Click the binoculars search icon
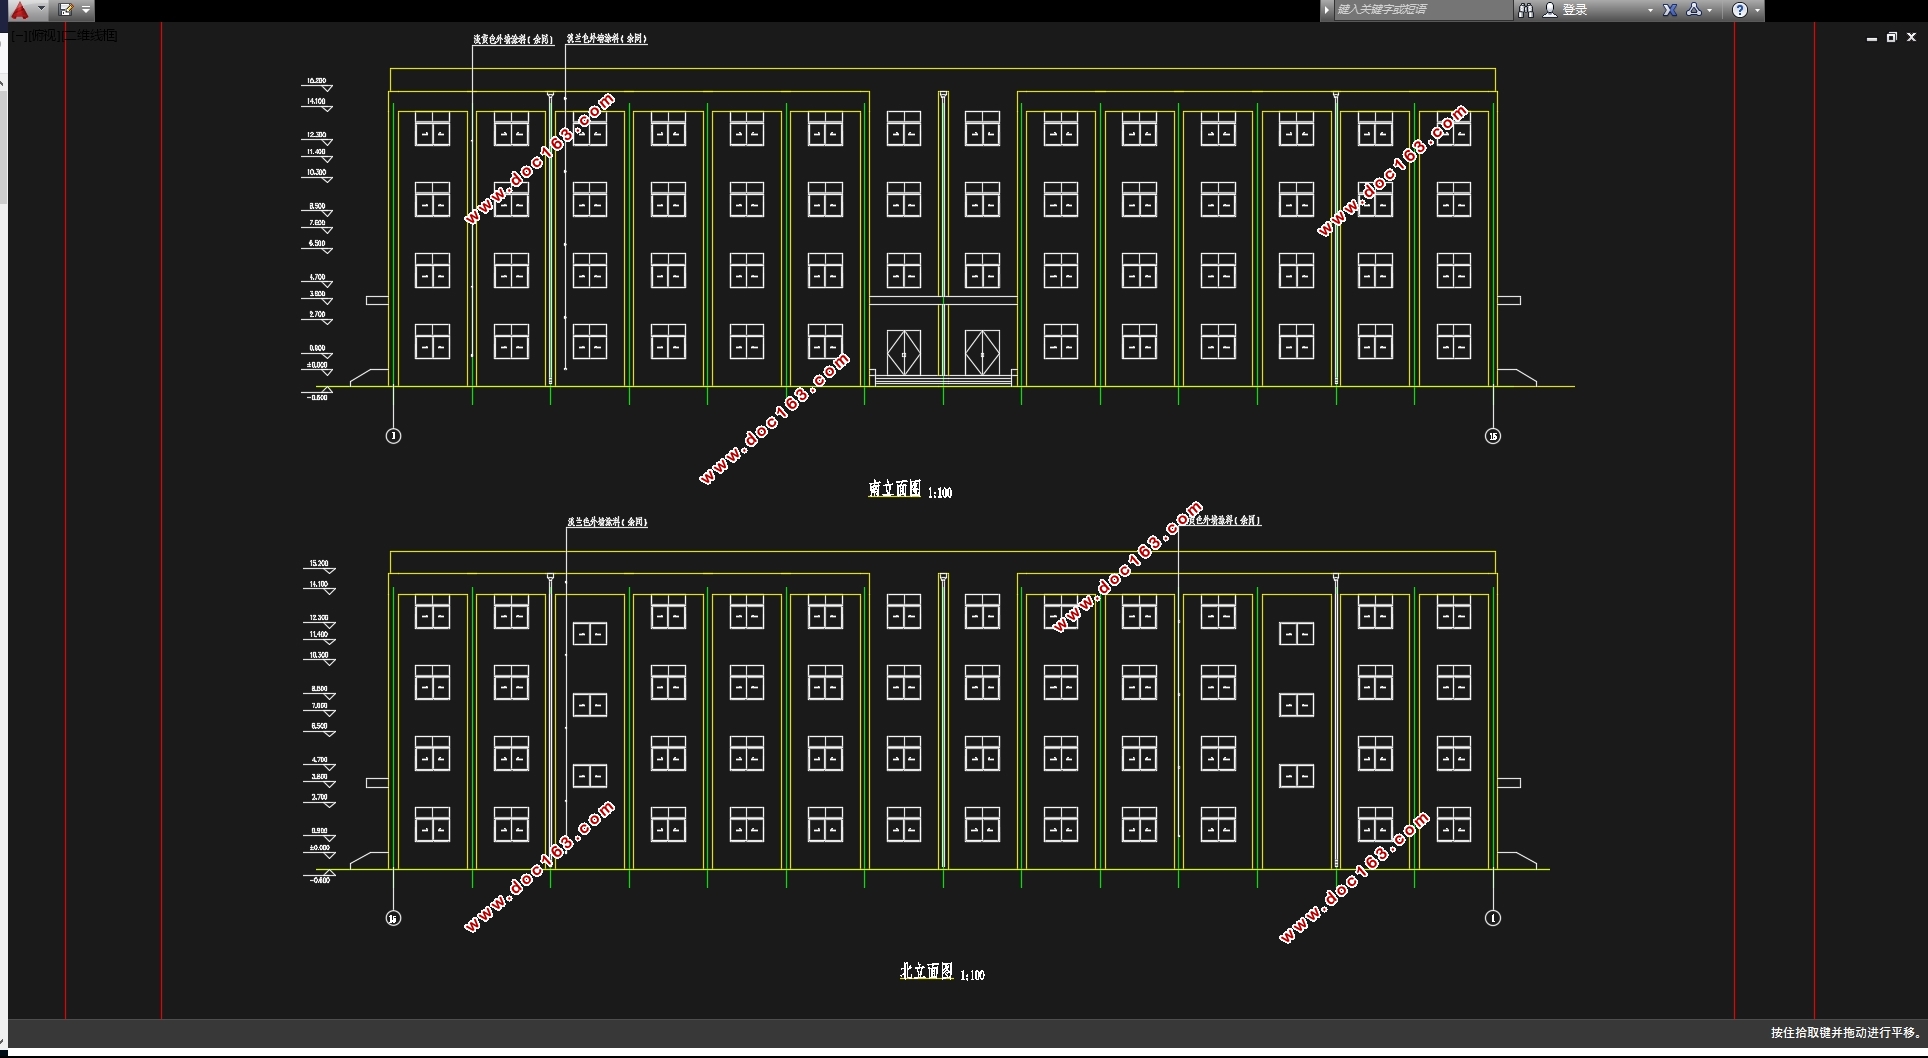The height and width of the screenshot is (1058, 1928). 1526,10
